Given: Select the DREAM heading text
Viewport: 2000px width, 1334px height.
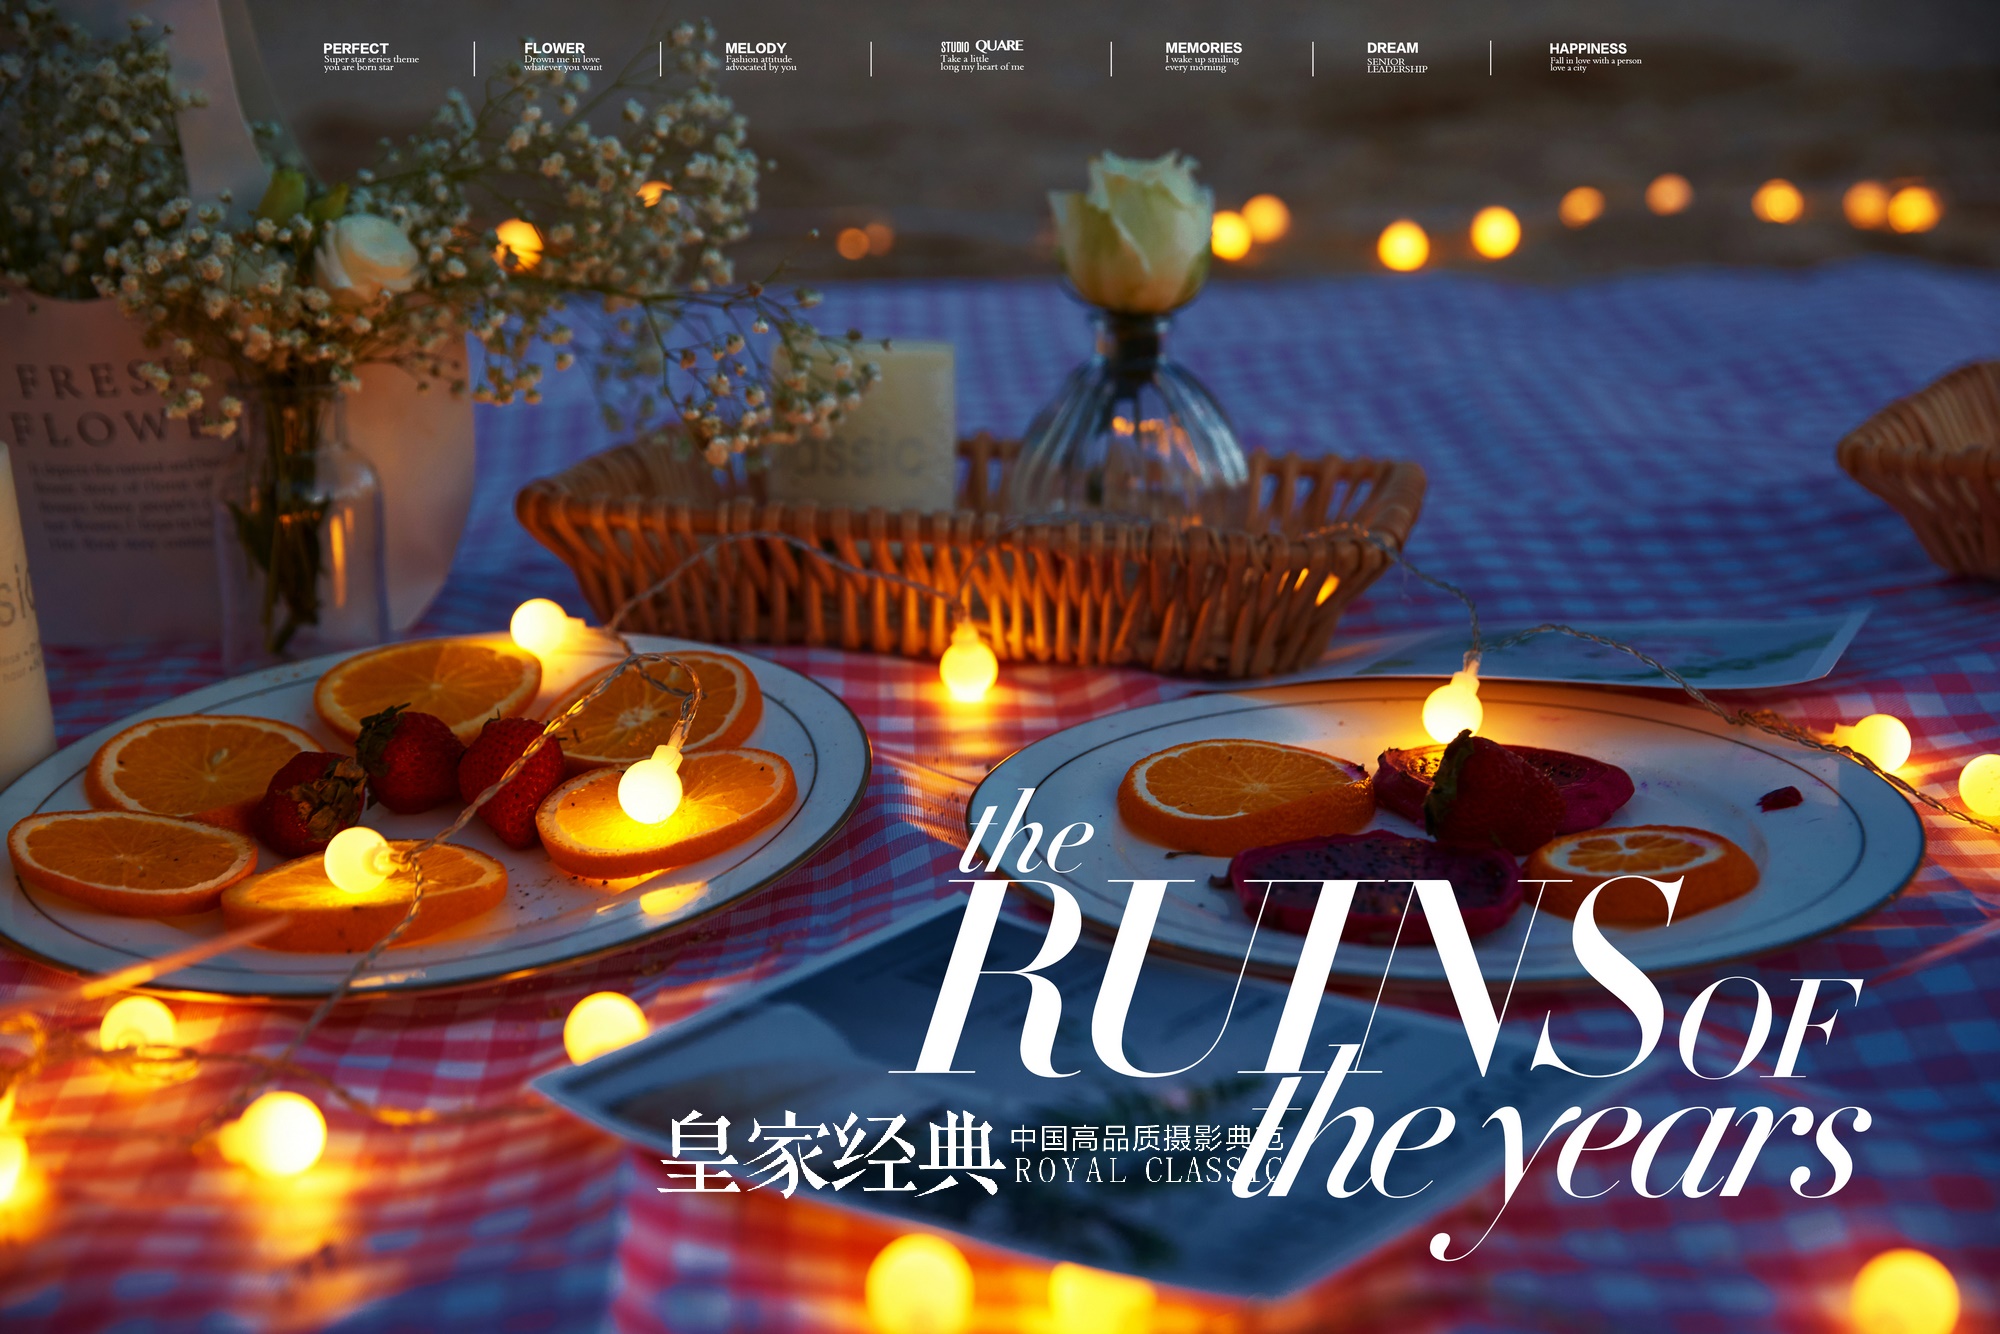Looking at the screenshot, I should click(1392, 48).
